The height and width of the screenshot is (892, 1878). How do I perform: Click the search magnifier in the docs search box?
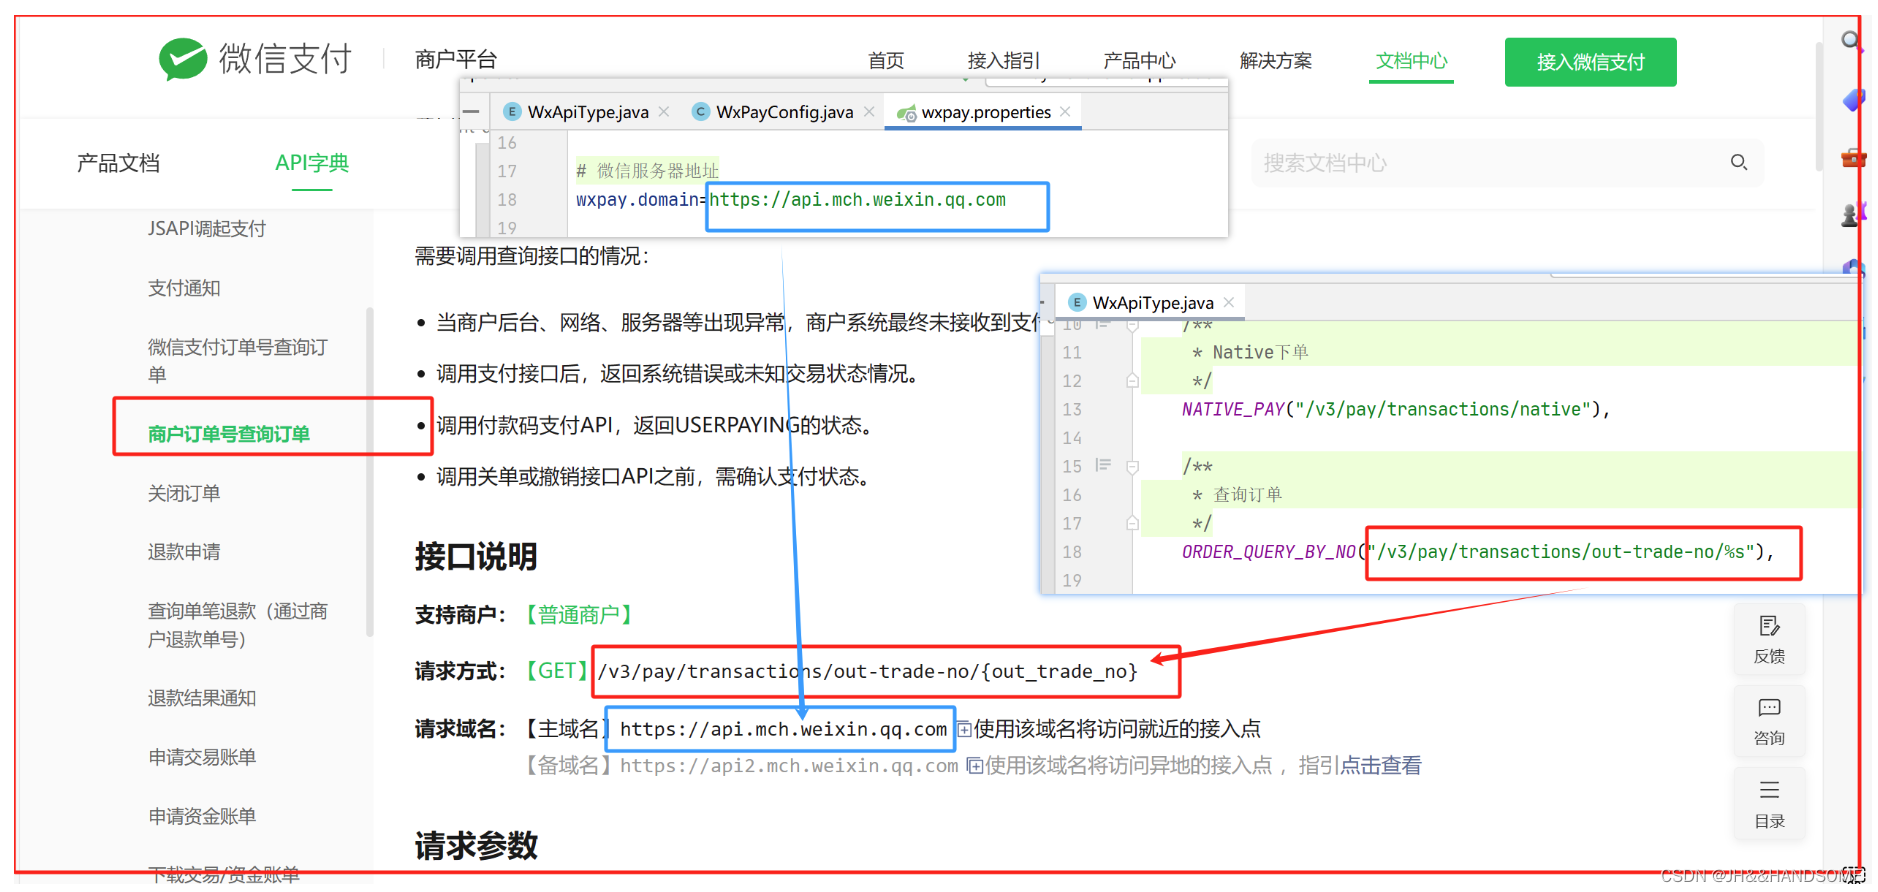1739,162
